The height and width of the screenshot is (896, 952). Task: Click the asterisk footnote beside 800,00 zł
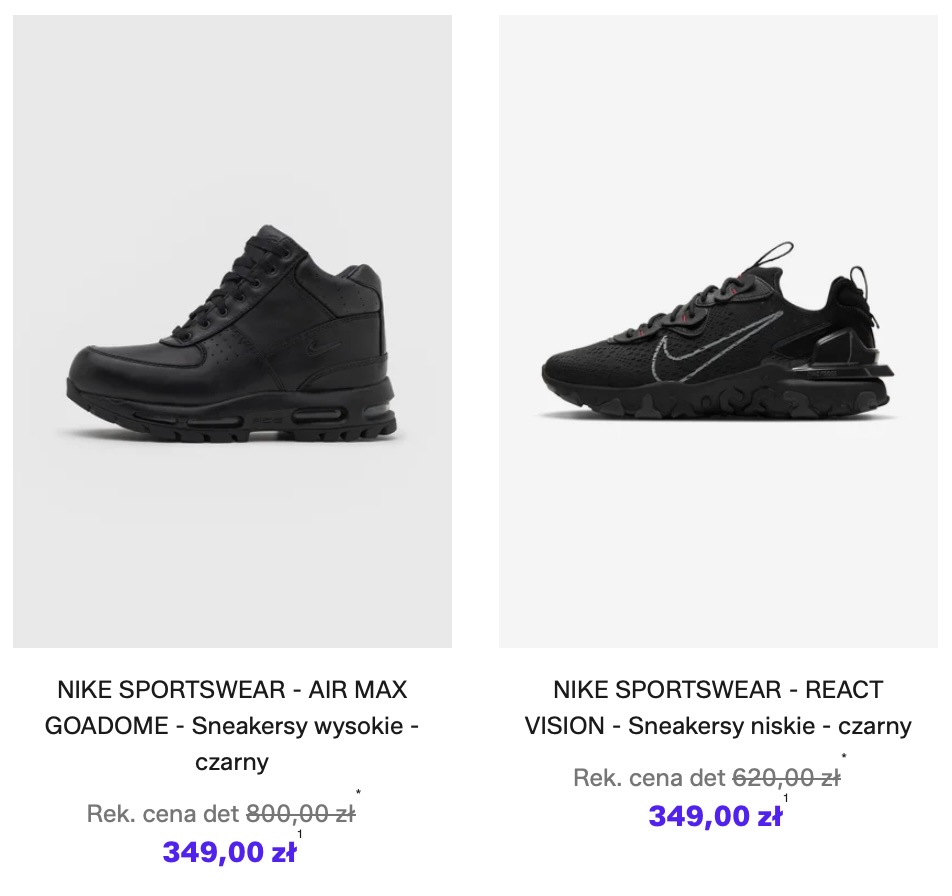point(358,794)
